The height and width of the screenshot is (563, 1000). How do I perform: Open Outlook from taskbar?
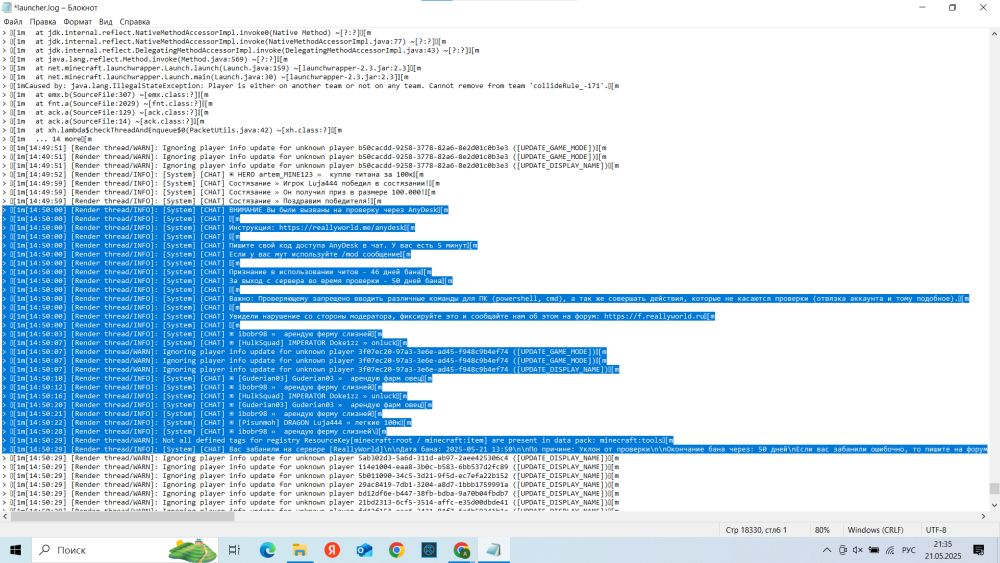(x=364, y=550)
